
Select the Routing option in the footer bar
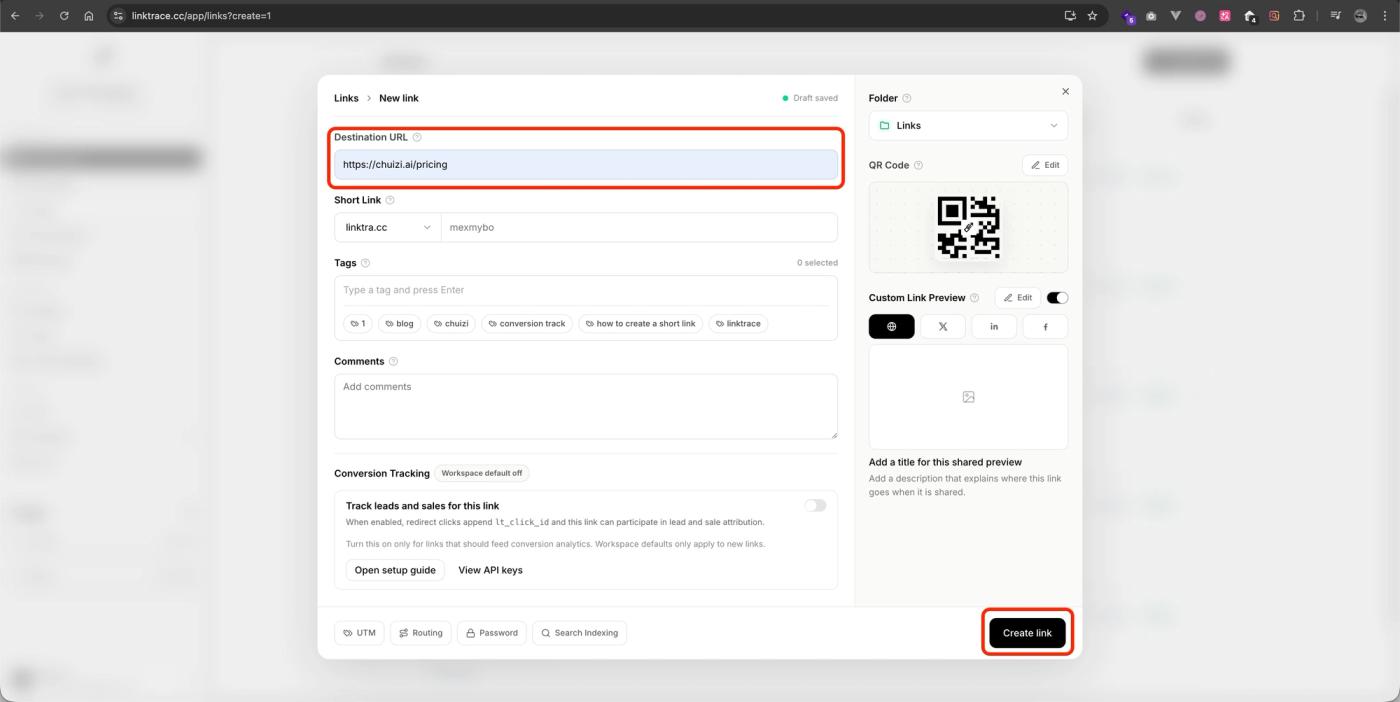tap(420, 632)
